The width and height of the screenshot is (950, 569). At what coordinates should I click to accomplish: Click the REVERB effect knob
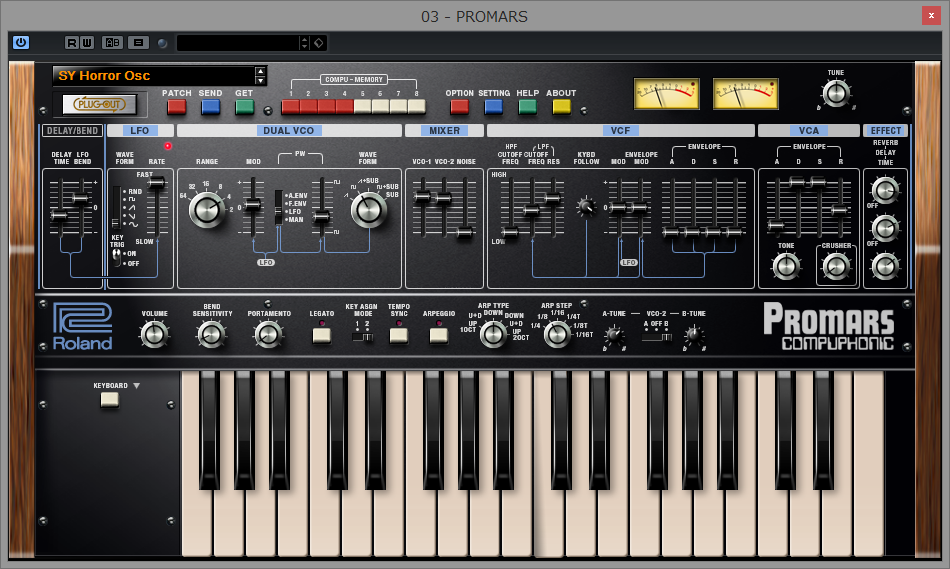coord(885,190)
